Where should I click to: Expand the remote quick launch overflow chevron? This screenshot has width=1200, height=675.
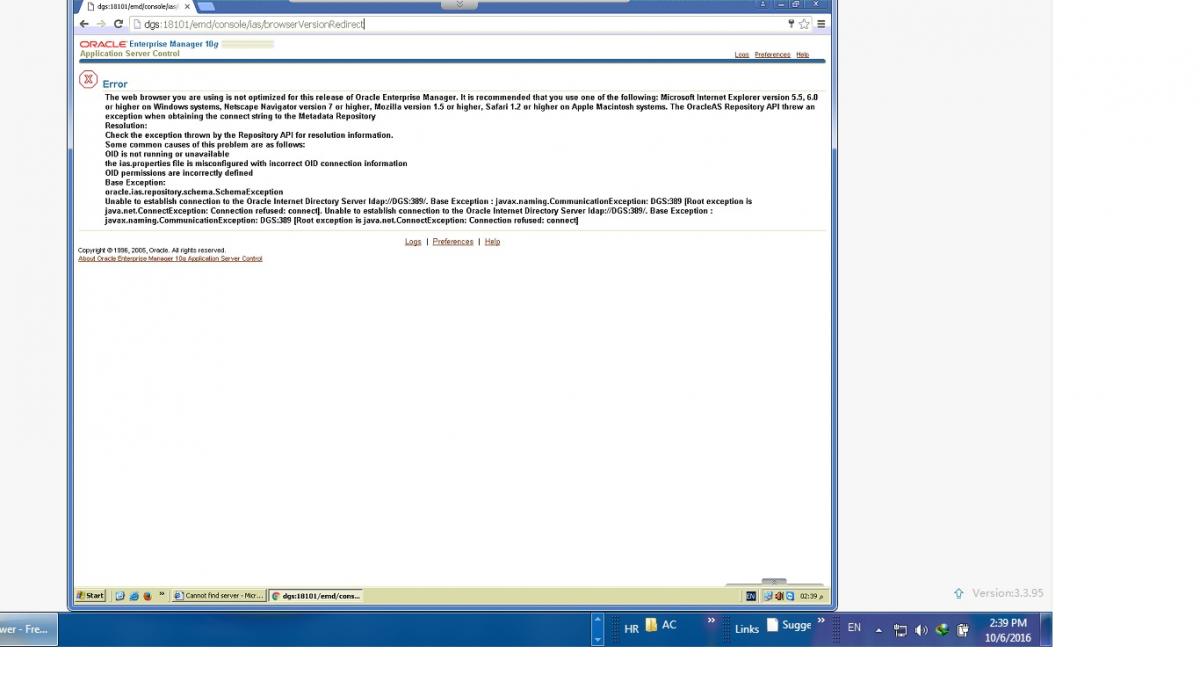(x=162, y=594)
